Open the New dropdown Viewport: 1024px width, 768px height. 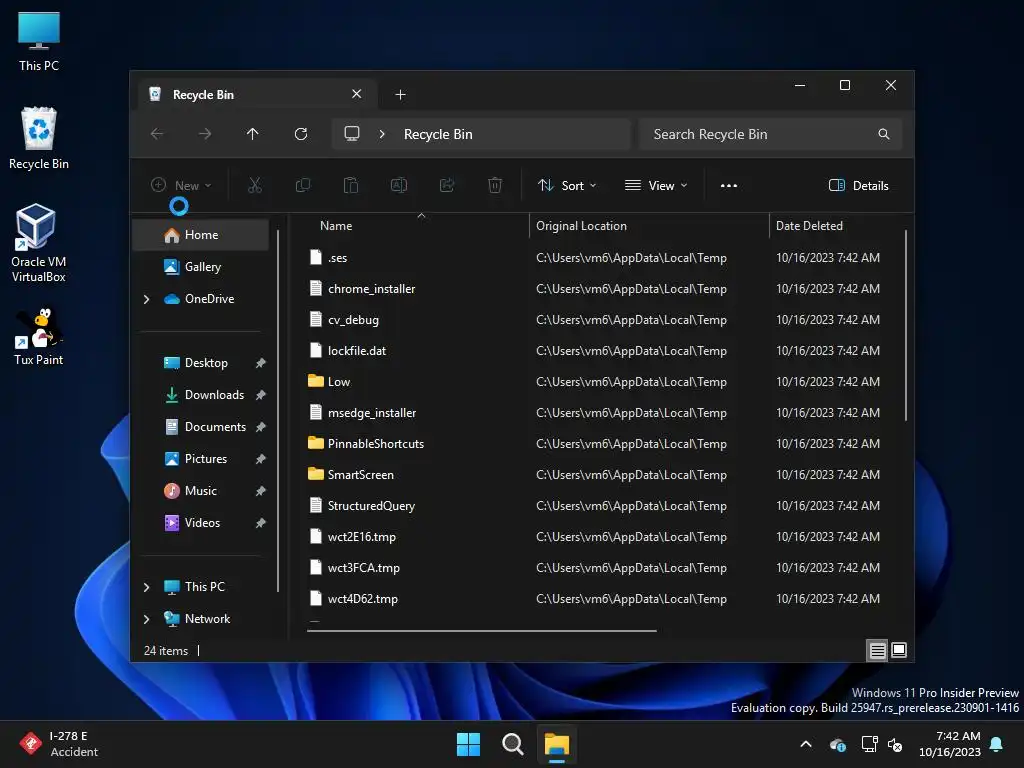coord(181,185)
